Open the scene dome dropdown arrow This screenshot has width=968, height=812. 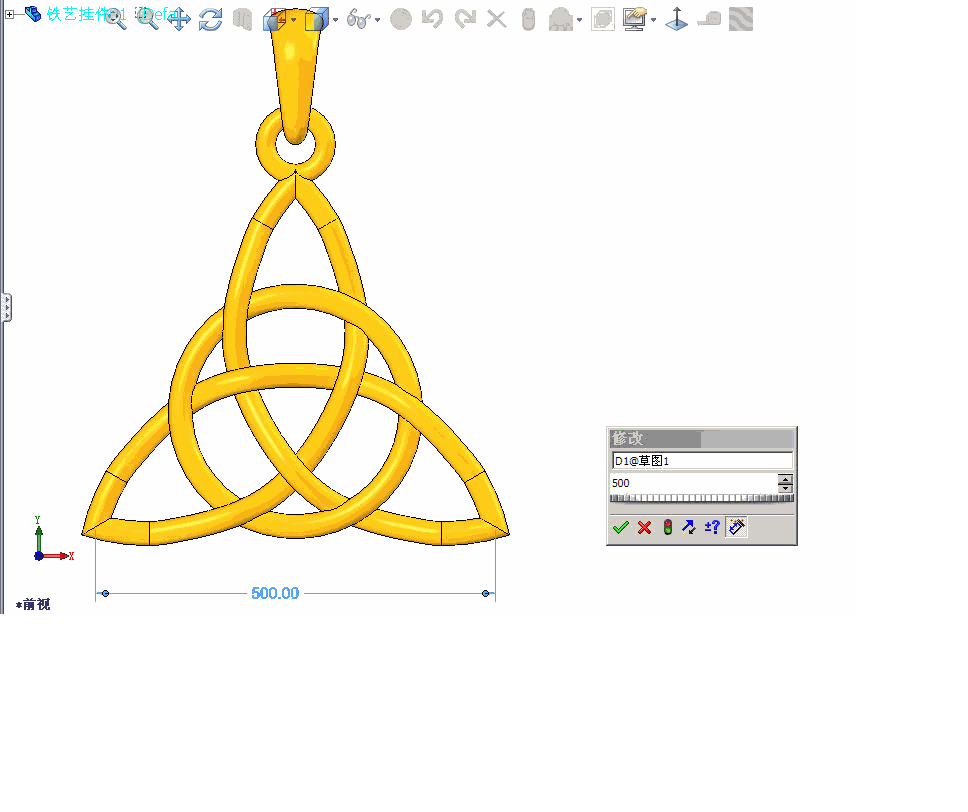580,20
